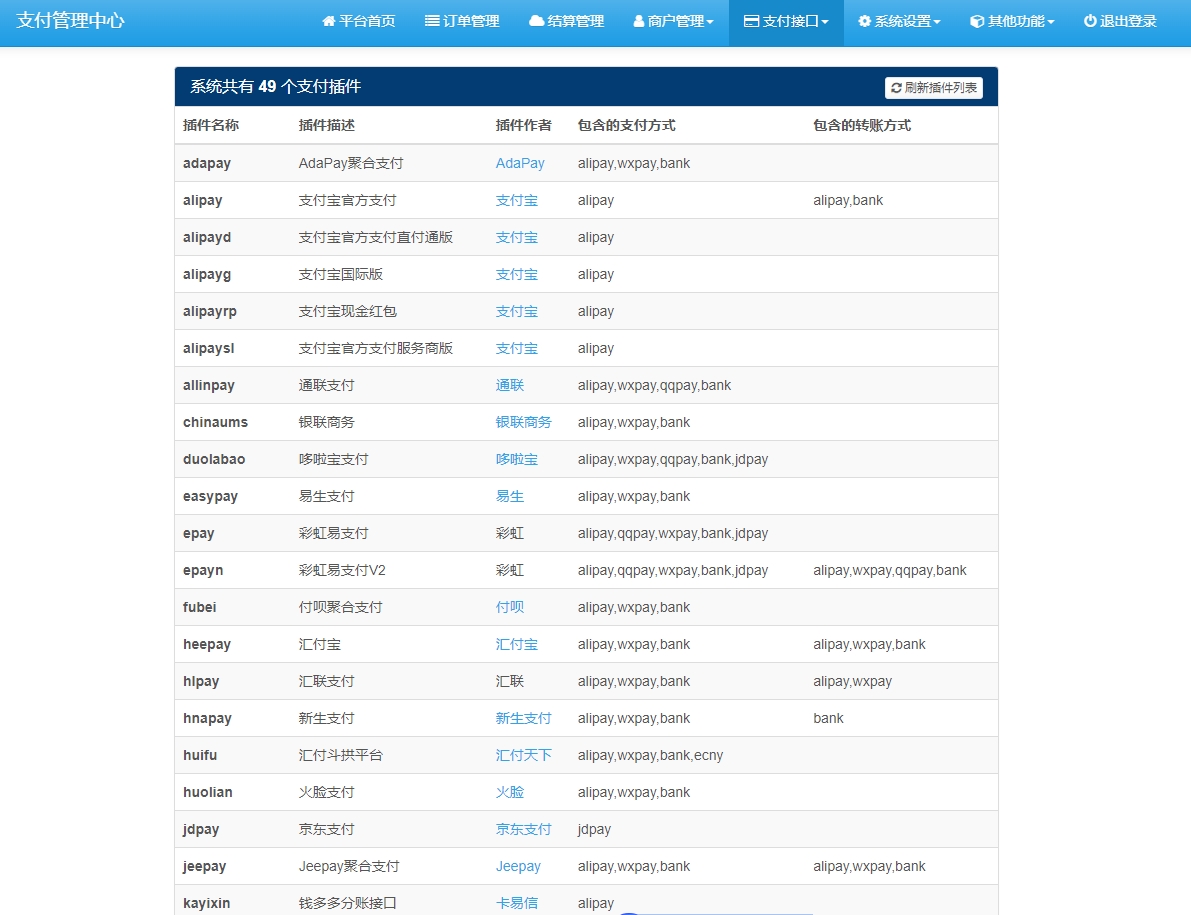The height and width of the screenshot is (915, 1191).
Task: Open the 汇付天下 author link
Action: click(x=523, y=756)
